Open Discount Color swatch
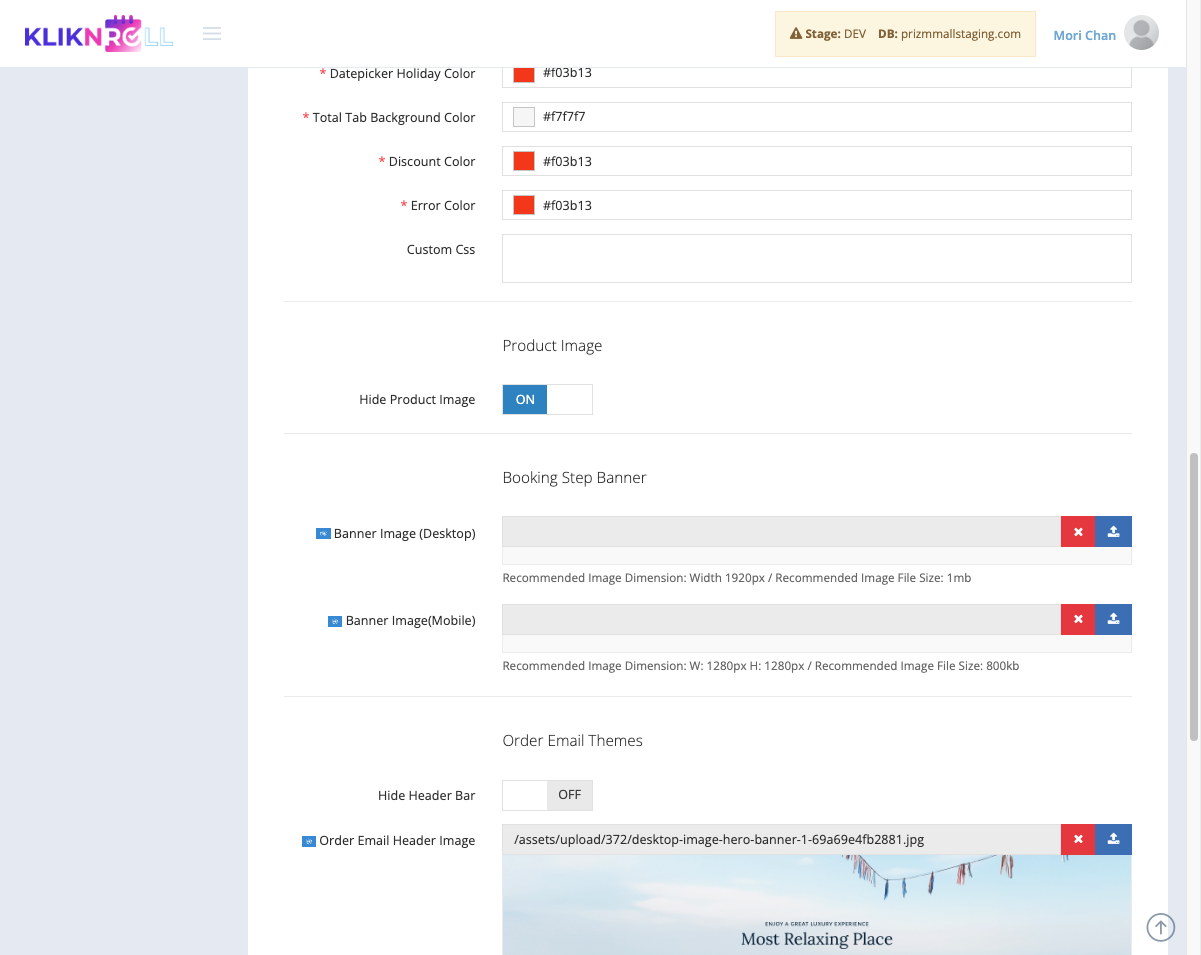Screen dimensions: 1201x955 [x=524, y=161]
